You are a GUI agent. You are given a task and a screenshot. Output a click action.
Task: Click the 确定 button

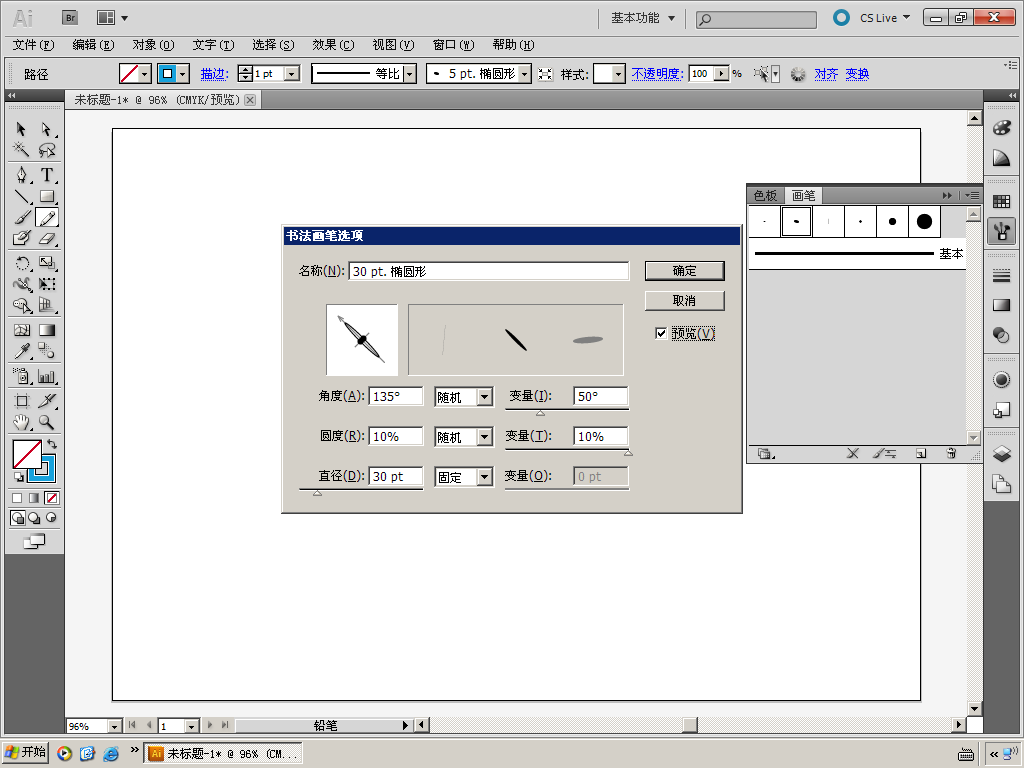tap(684, 271)
